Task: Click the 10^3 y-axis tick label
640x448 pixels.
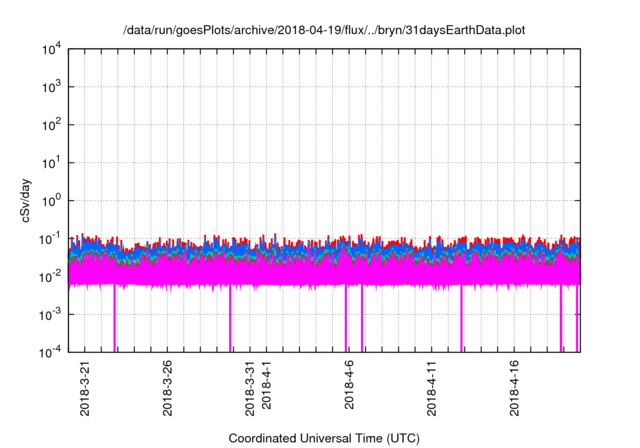Action: 51,87
